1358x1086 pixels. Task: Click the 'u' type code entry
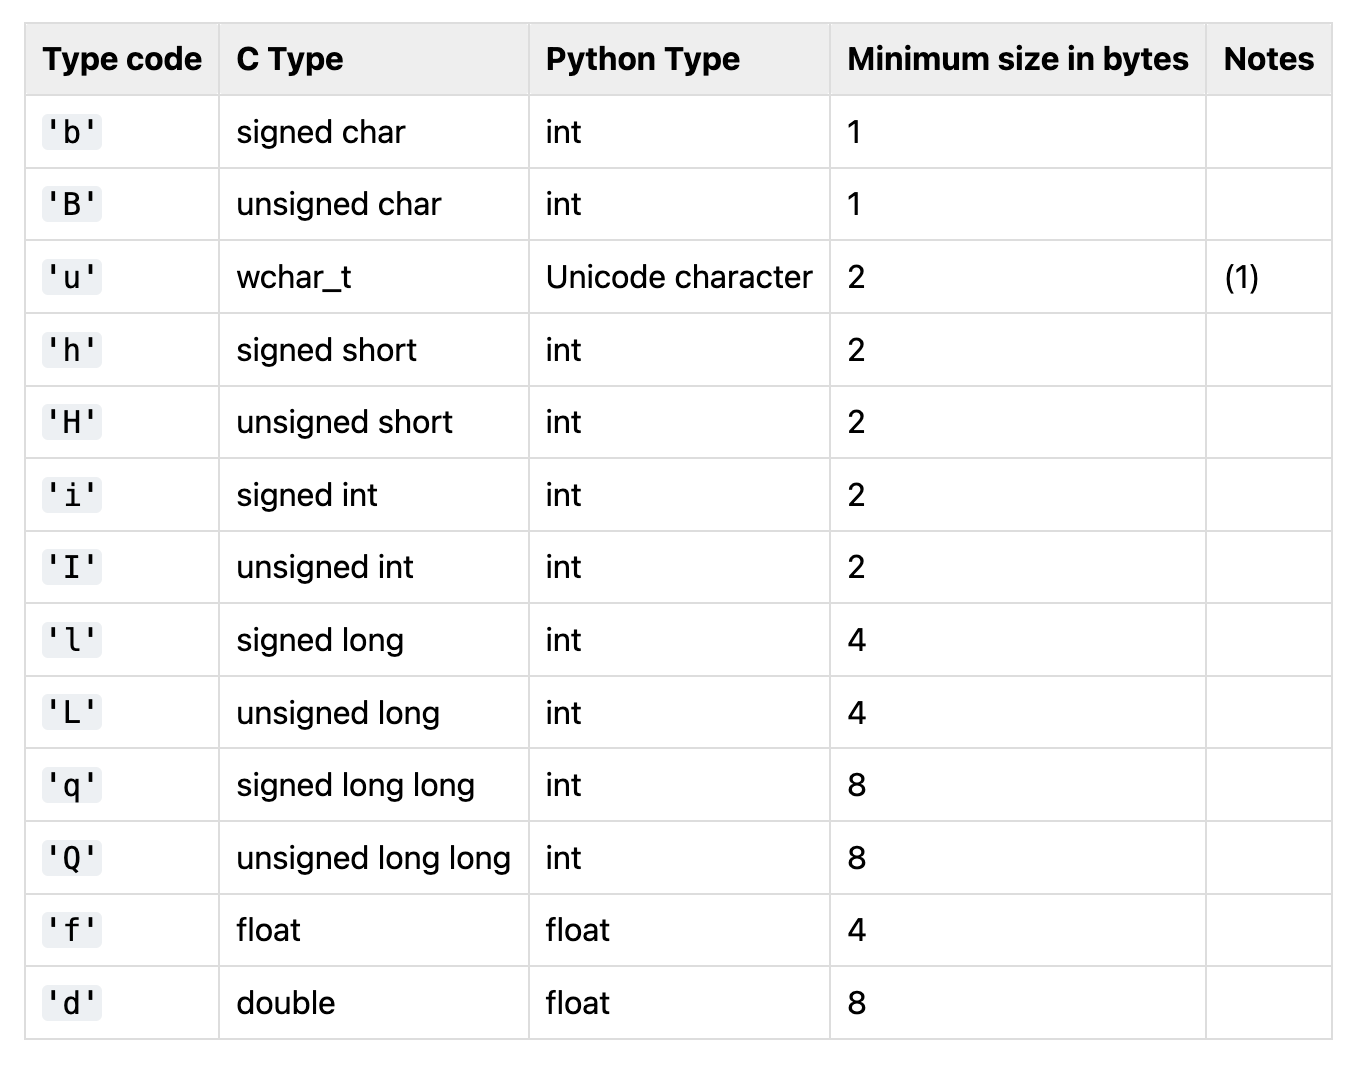pos(72,277)
